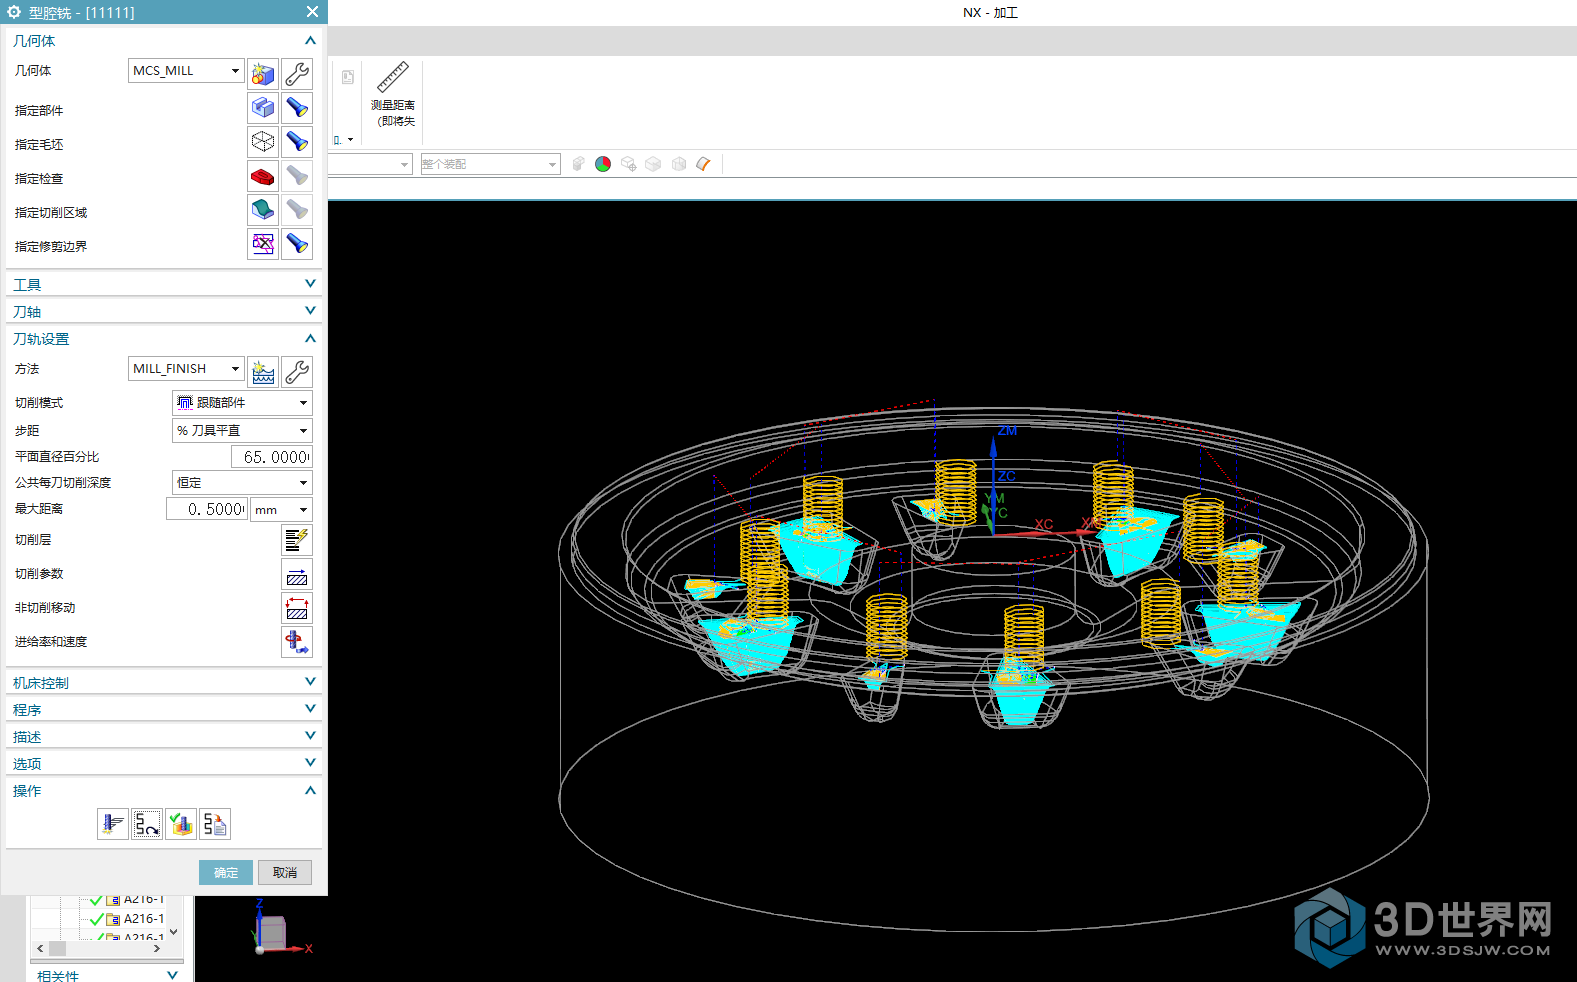
Task: Click the 取消 cancel button
Action: (285, 873)
